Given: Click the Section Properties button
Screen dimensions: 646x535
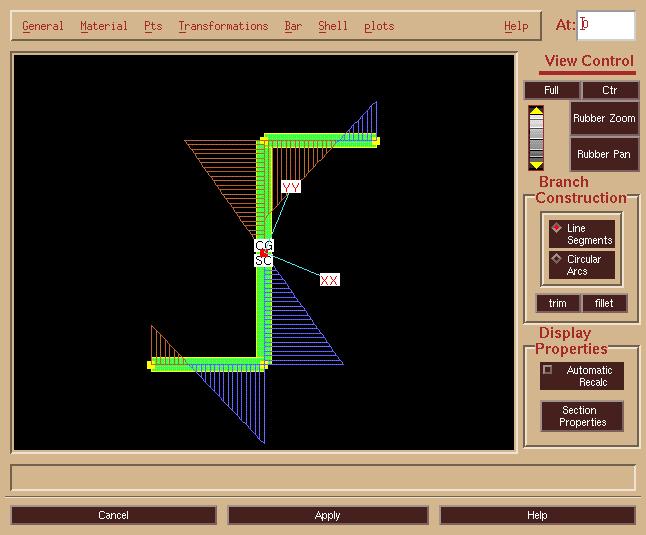Looking at the screenshot, I should pyautogui.click(x=582, y=416).
